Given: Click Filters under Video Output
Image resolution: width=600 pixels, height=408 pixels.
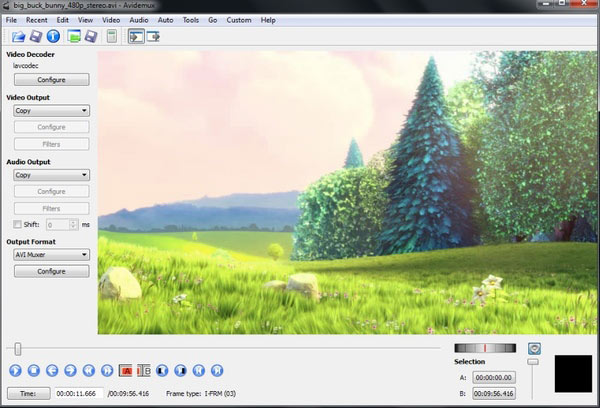Looking at the screenshot, I should coord(52,144).
